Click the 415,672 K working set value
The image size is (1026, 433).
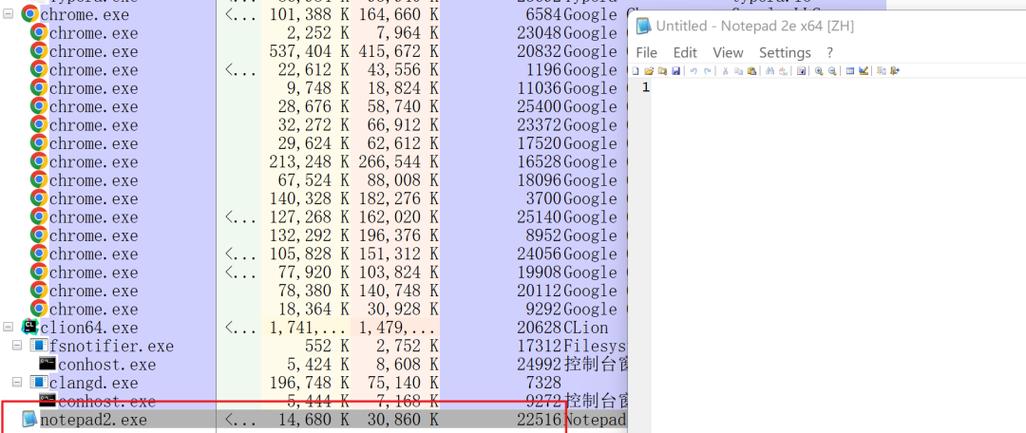tap(398, 51)
